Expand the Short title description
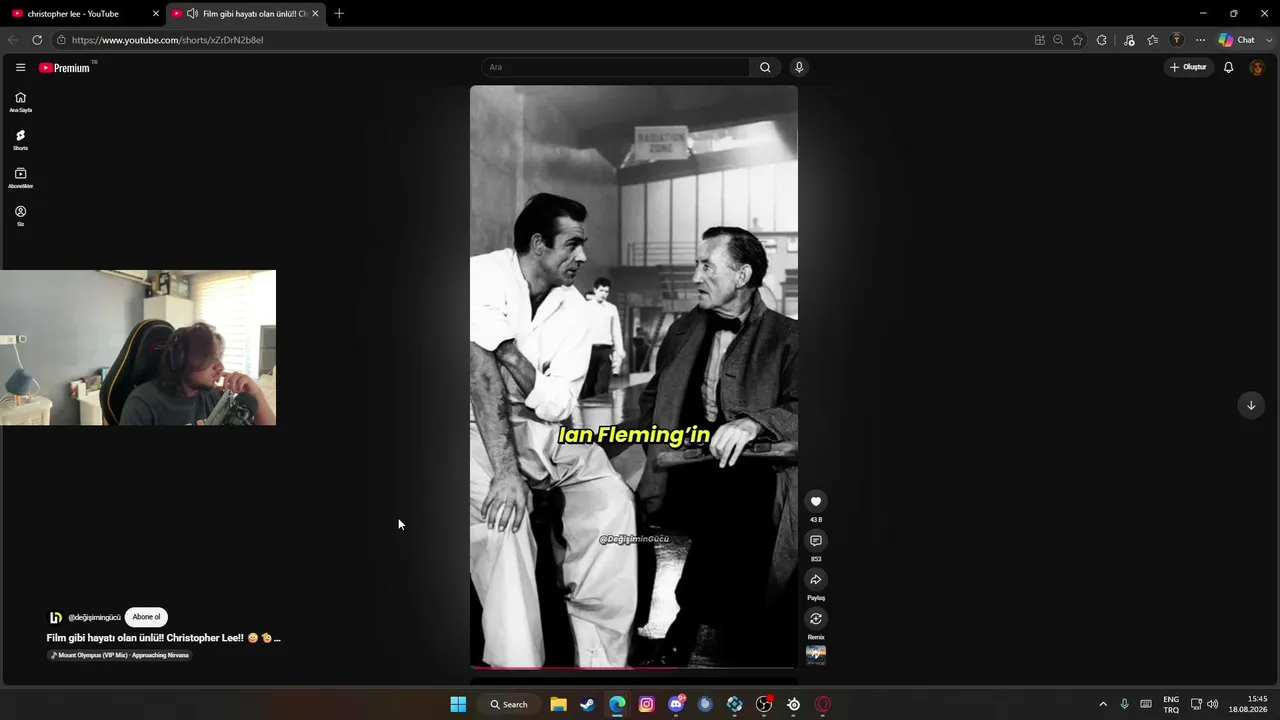The image size is (1280, 720). (x=164, y=638)
